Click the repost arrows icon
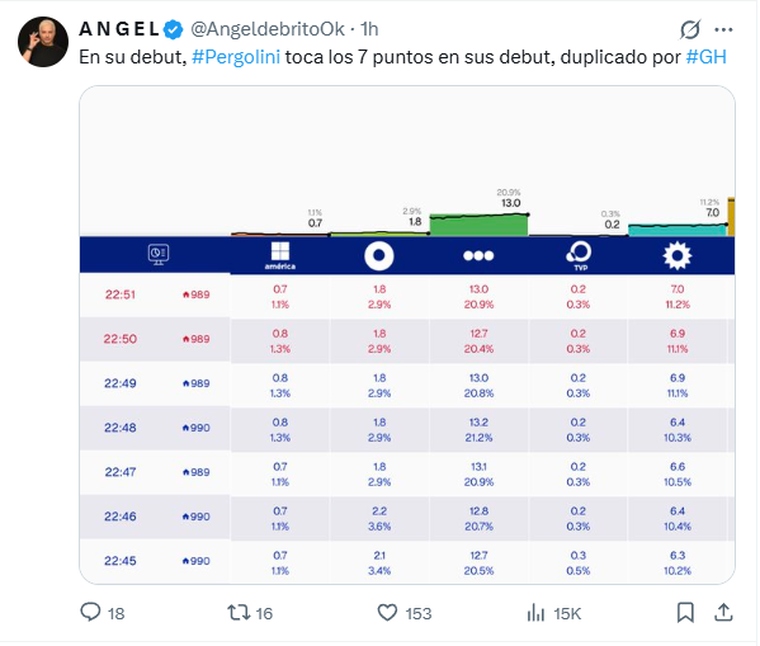This screenshot has height=646, width=760. coord(238,612)
